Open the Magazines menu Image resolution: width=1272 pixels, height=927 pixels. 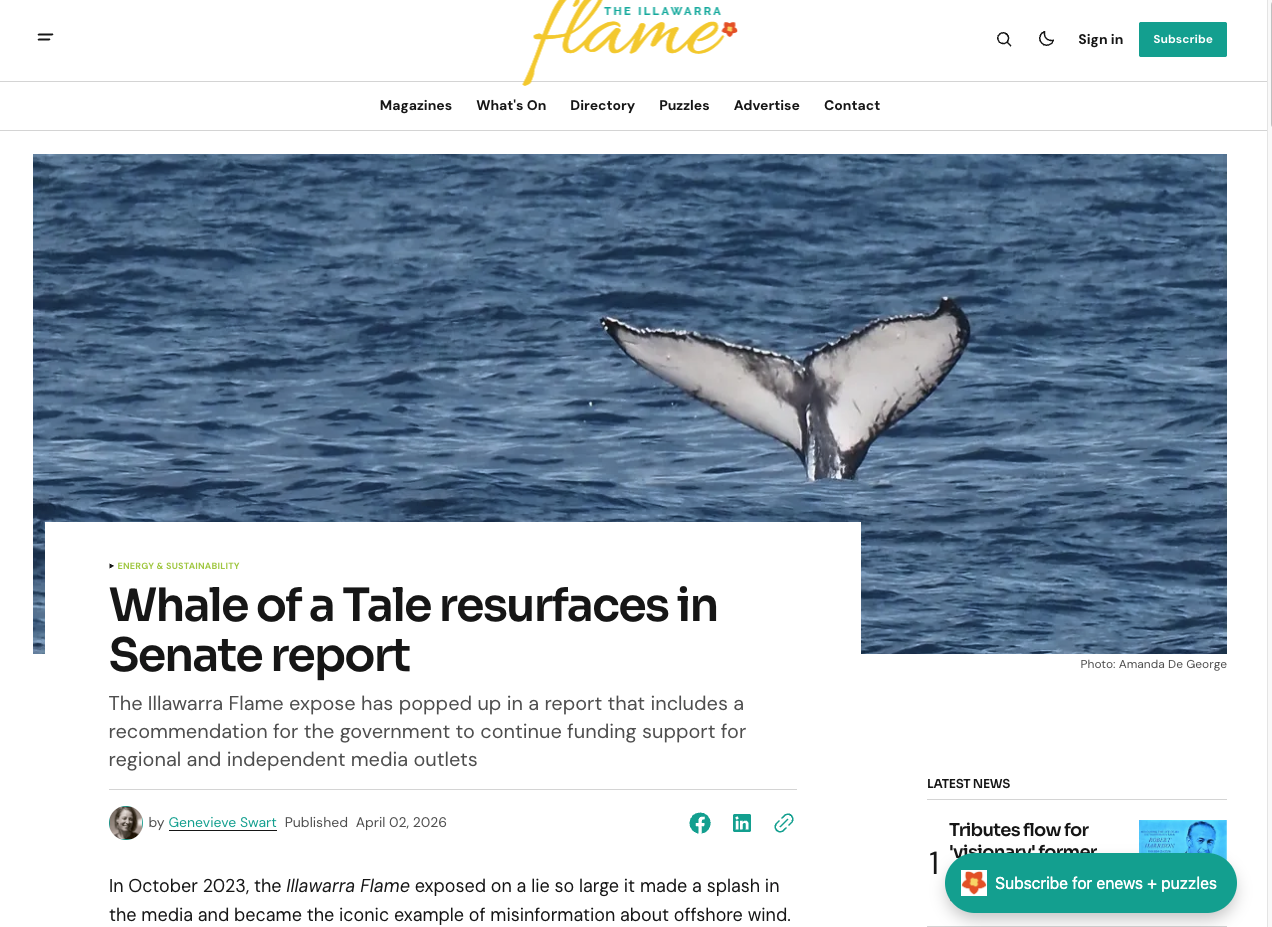tap(416, 106)
